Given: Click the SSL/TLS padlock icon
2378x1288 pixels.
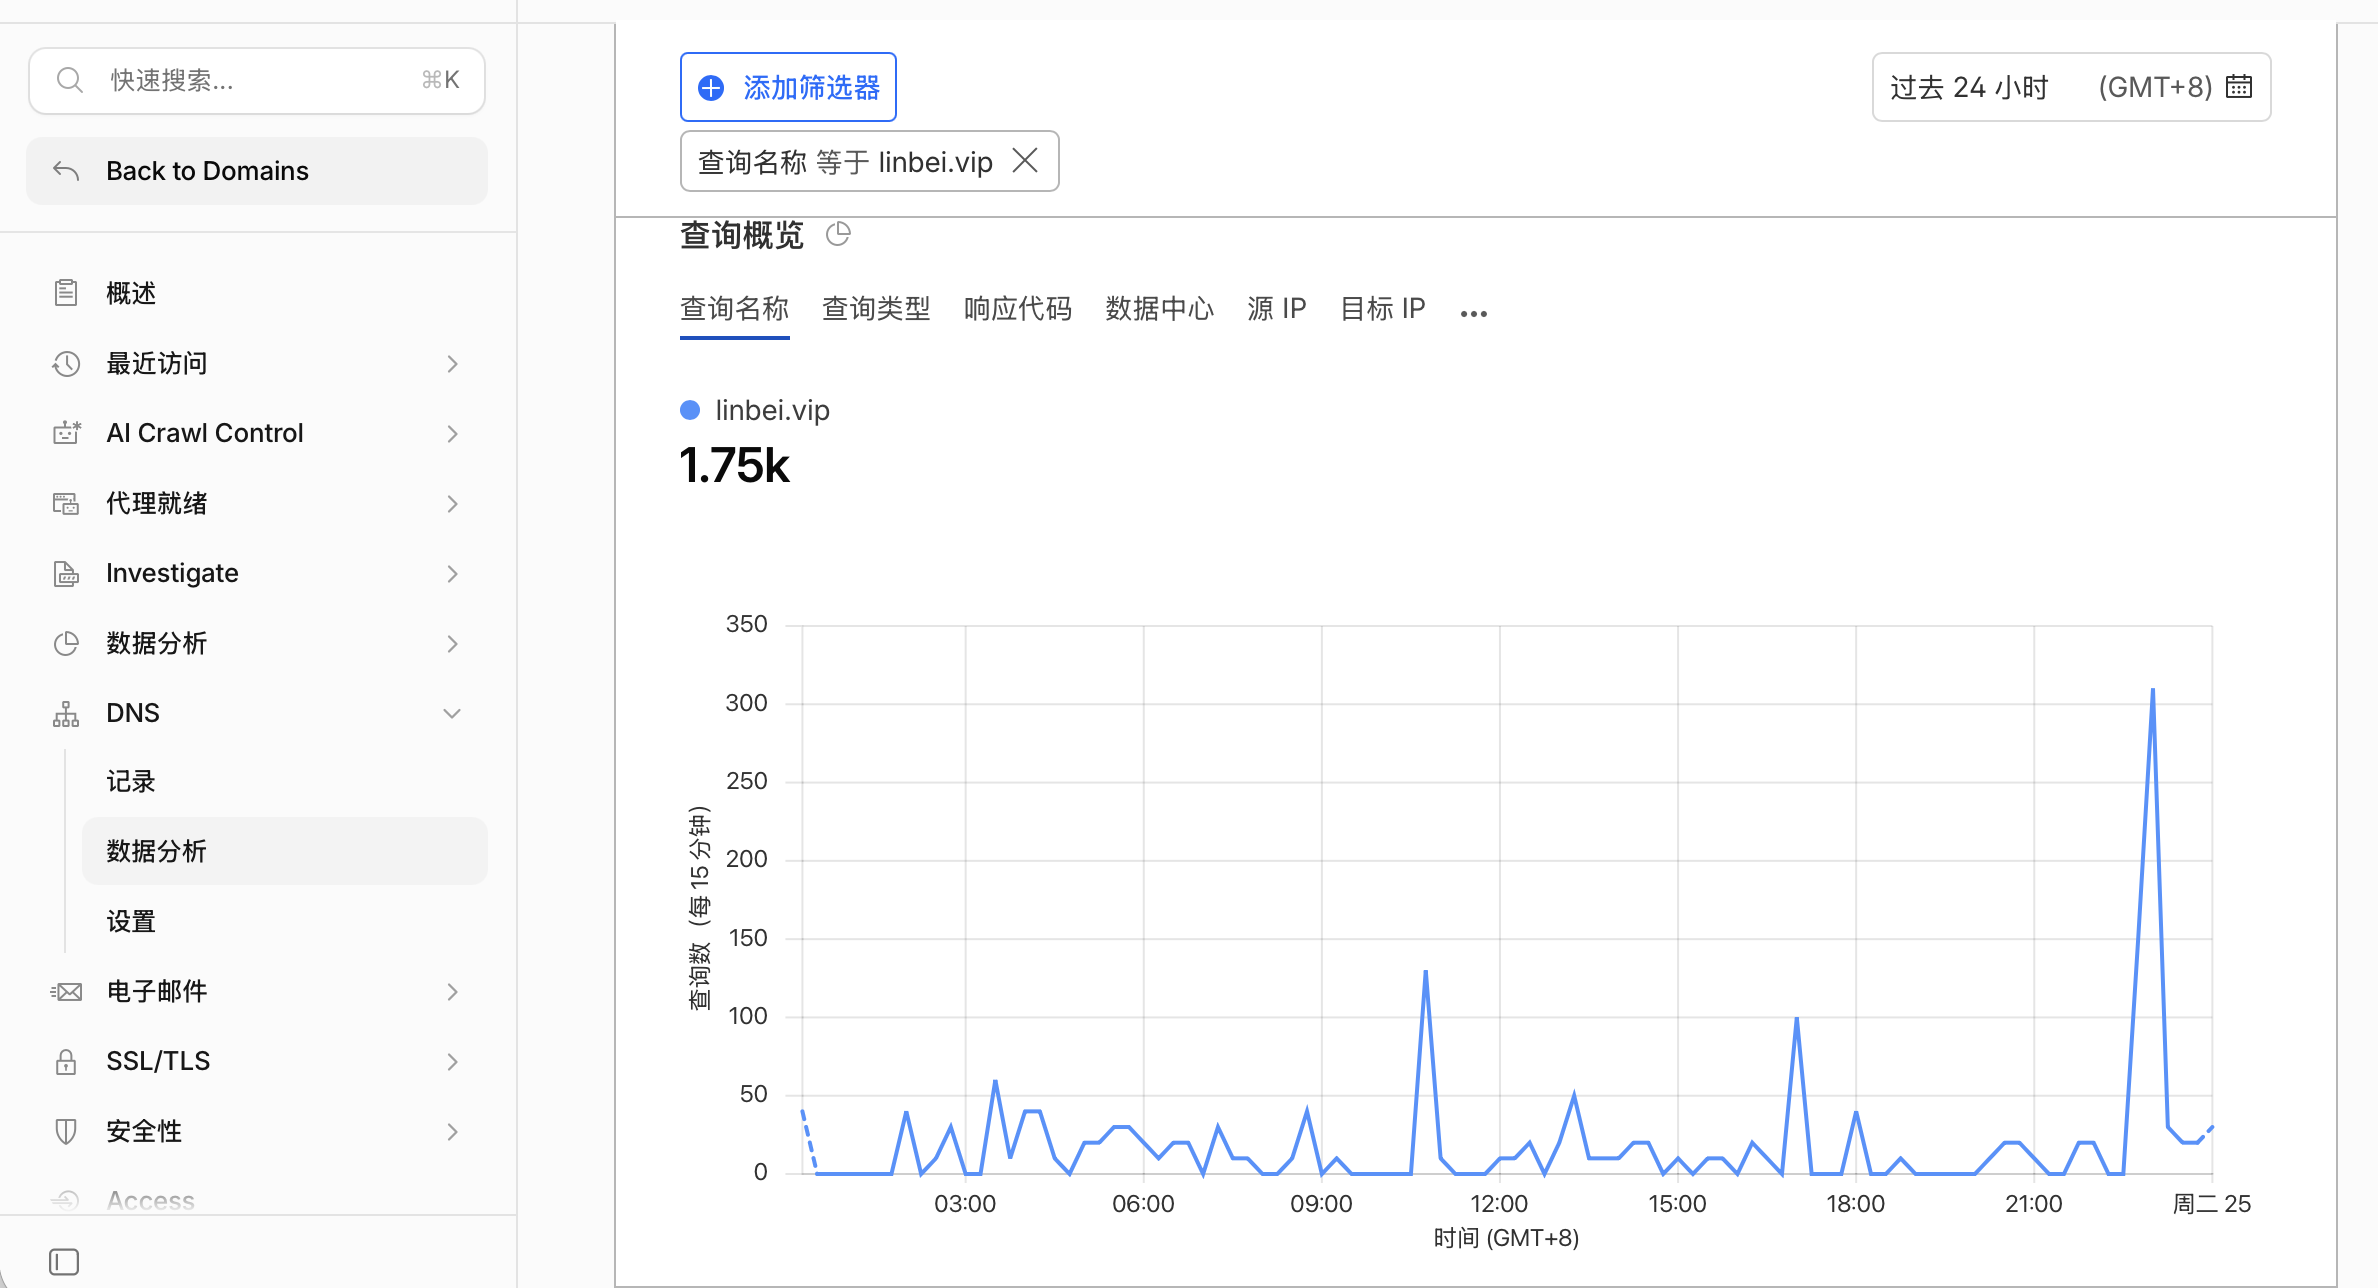Looking at the screenshot, I should [66, 1061].
